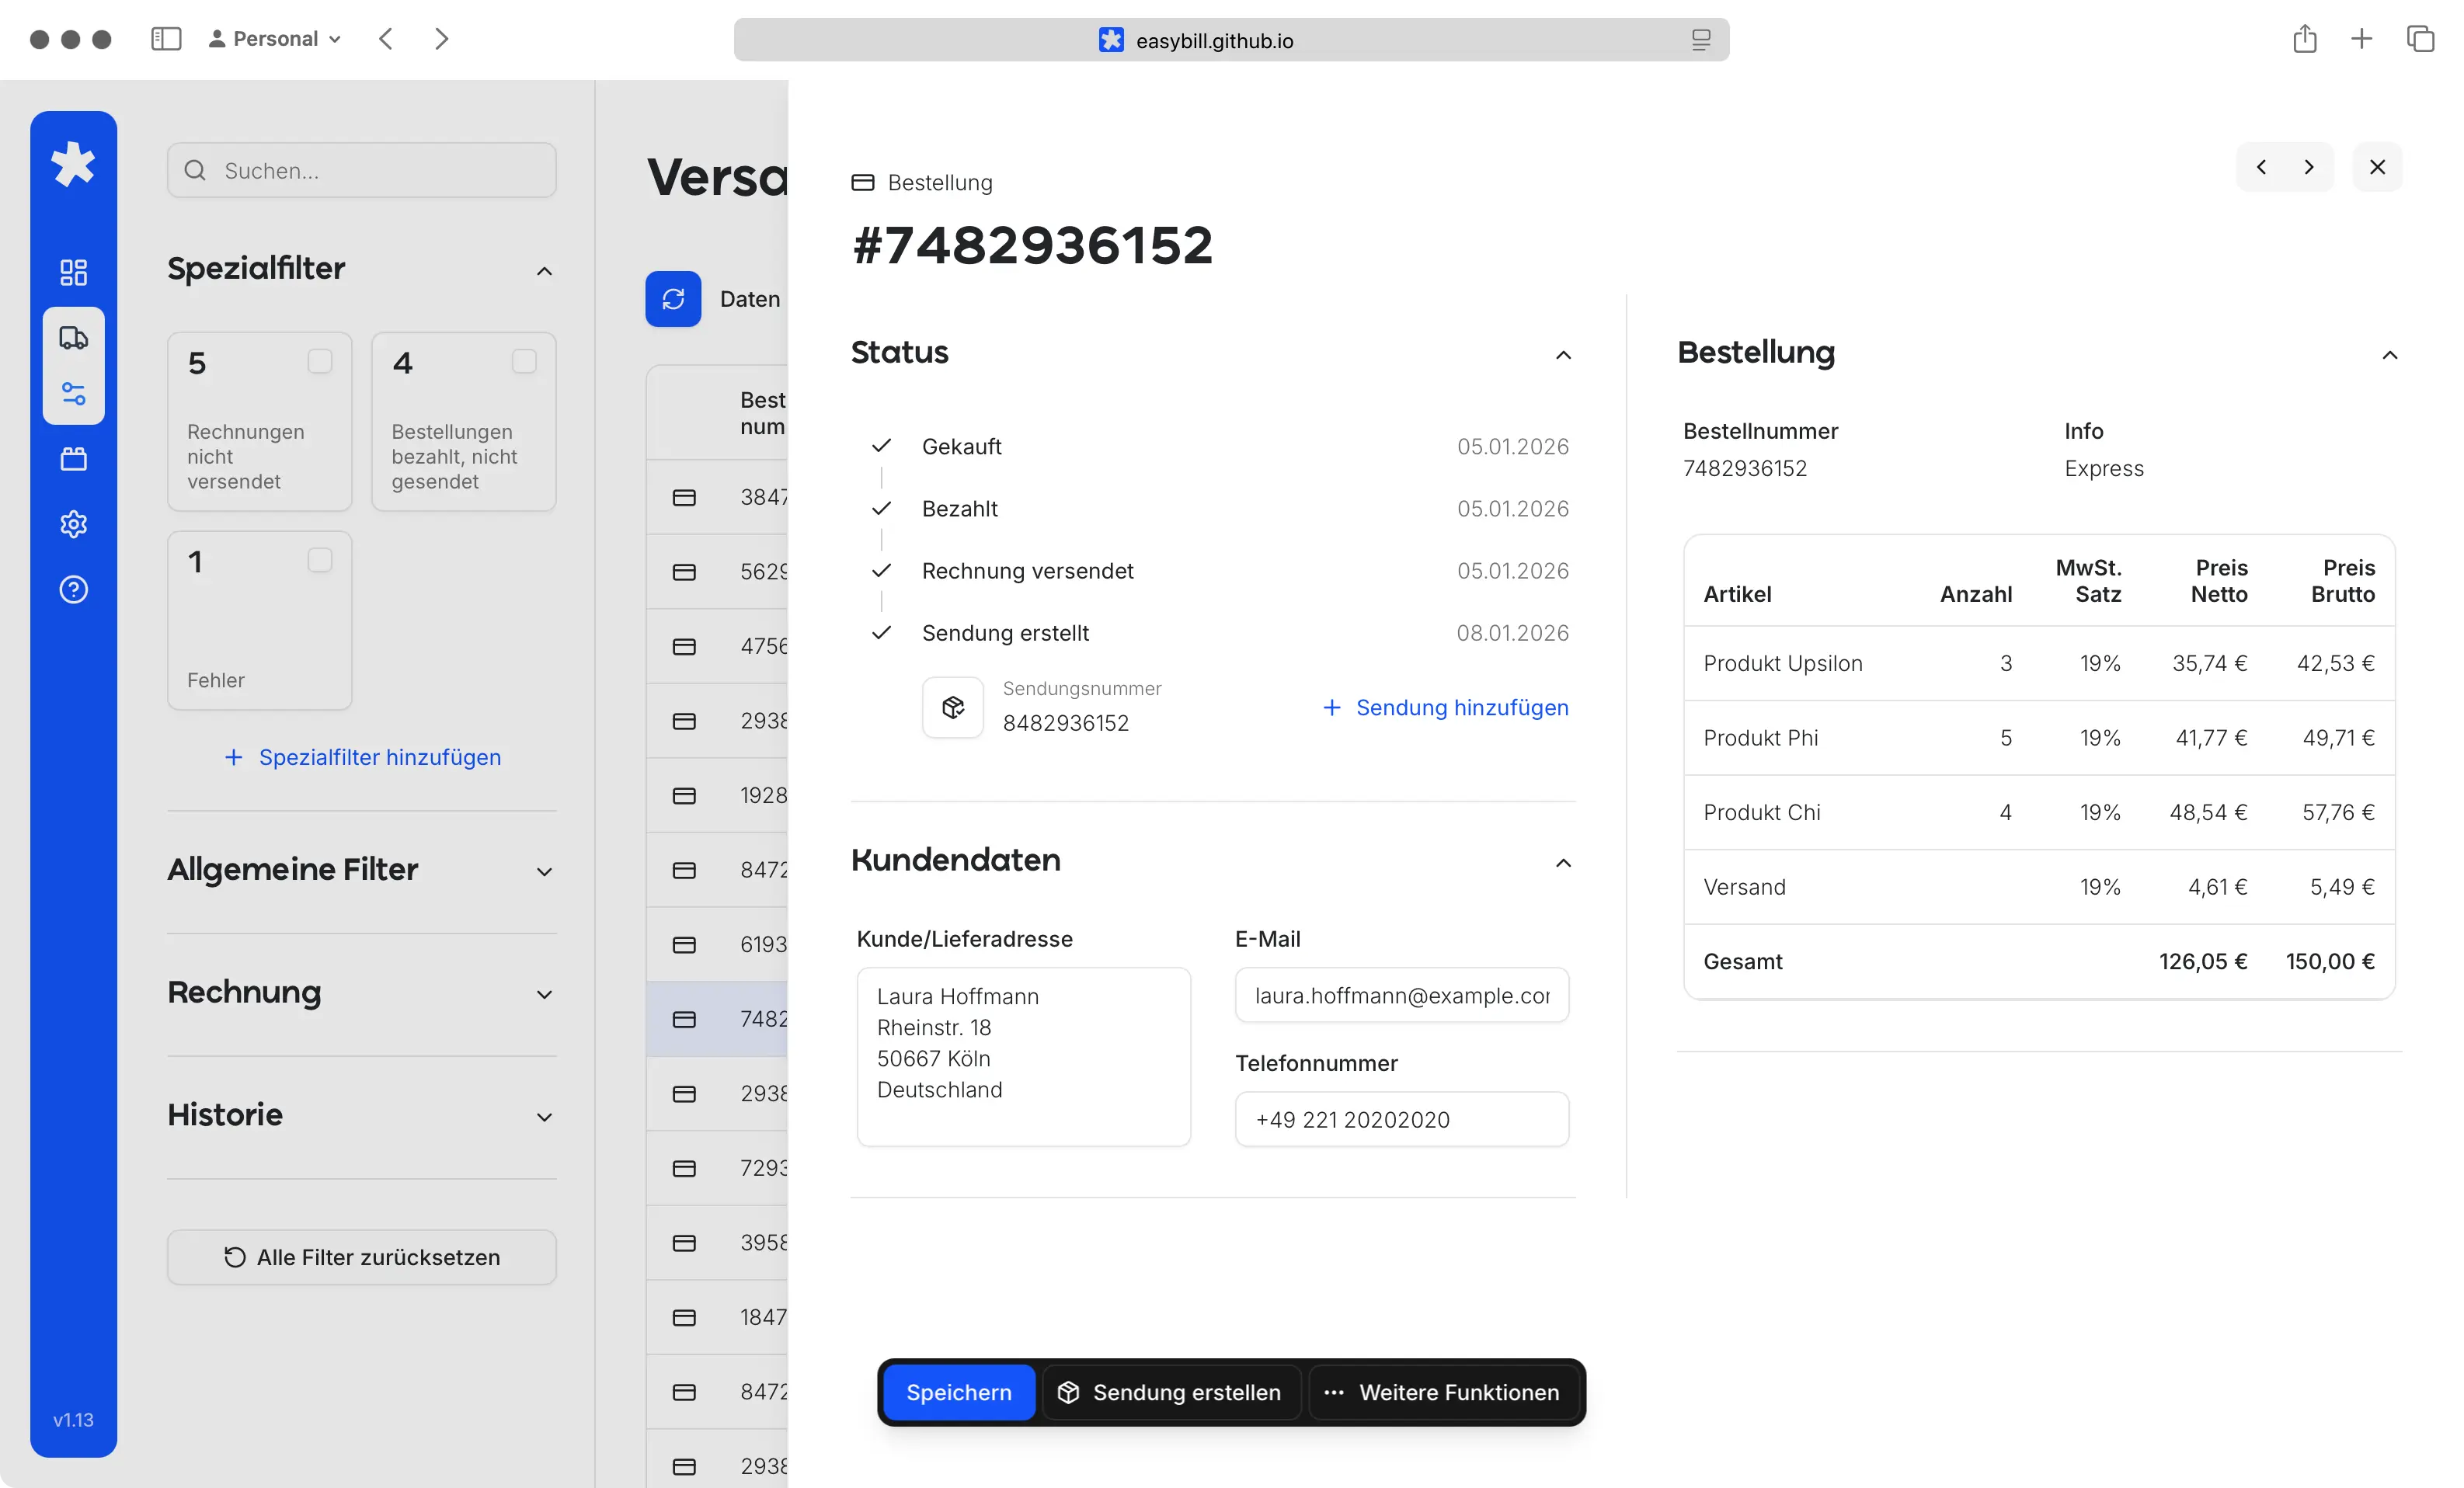Expand the Historie filter section
This screenshot has height=1488, width=2464.
544,1117
